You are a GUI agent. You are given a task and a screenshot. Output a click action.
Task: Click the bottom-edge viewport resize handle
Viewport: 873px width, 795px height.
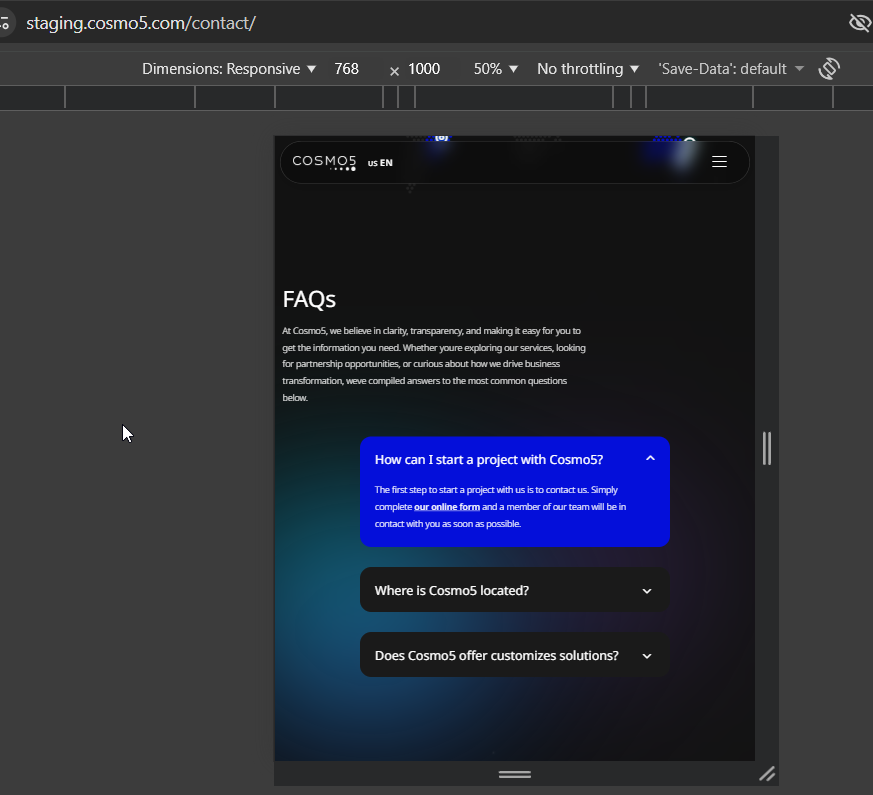514,774
